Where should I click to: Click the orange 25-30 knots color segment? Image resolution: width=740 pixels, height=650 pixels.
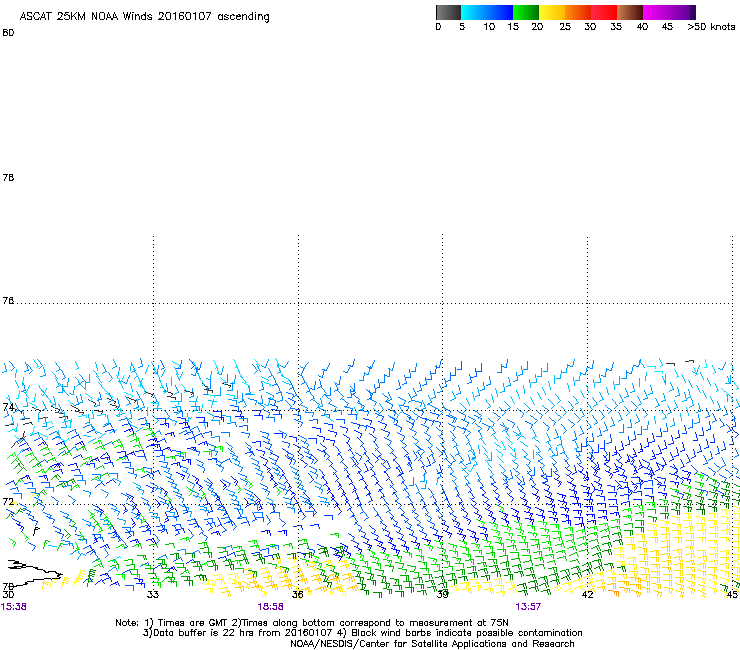578,12
